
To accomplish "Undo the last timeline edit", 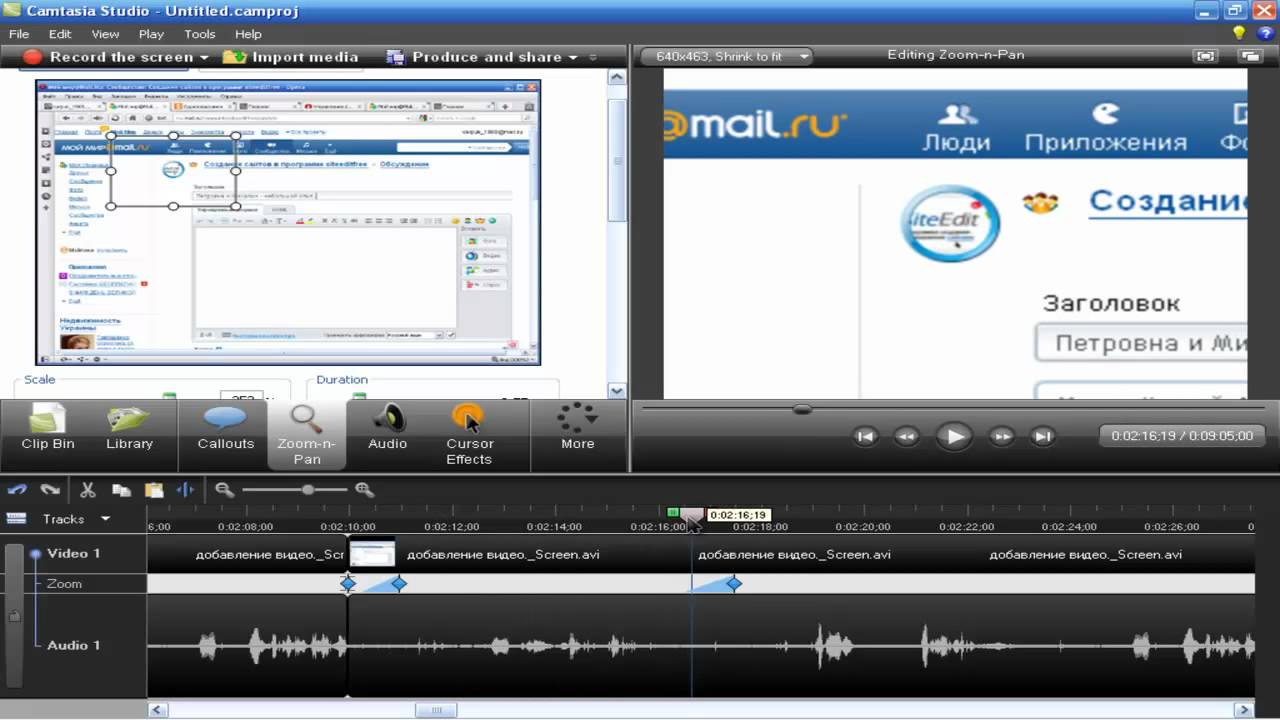I will [x=17, y=490].
